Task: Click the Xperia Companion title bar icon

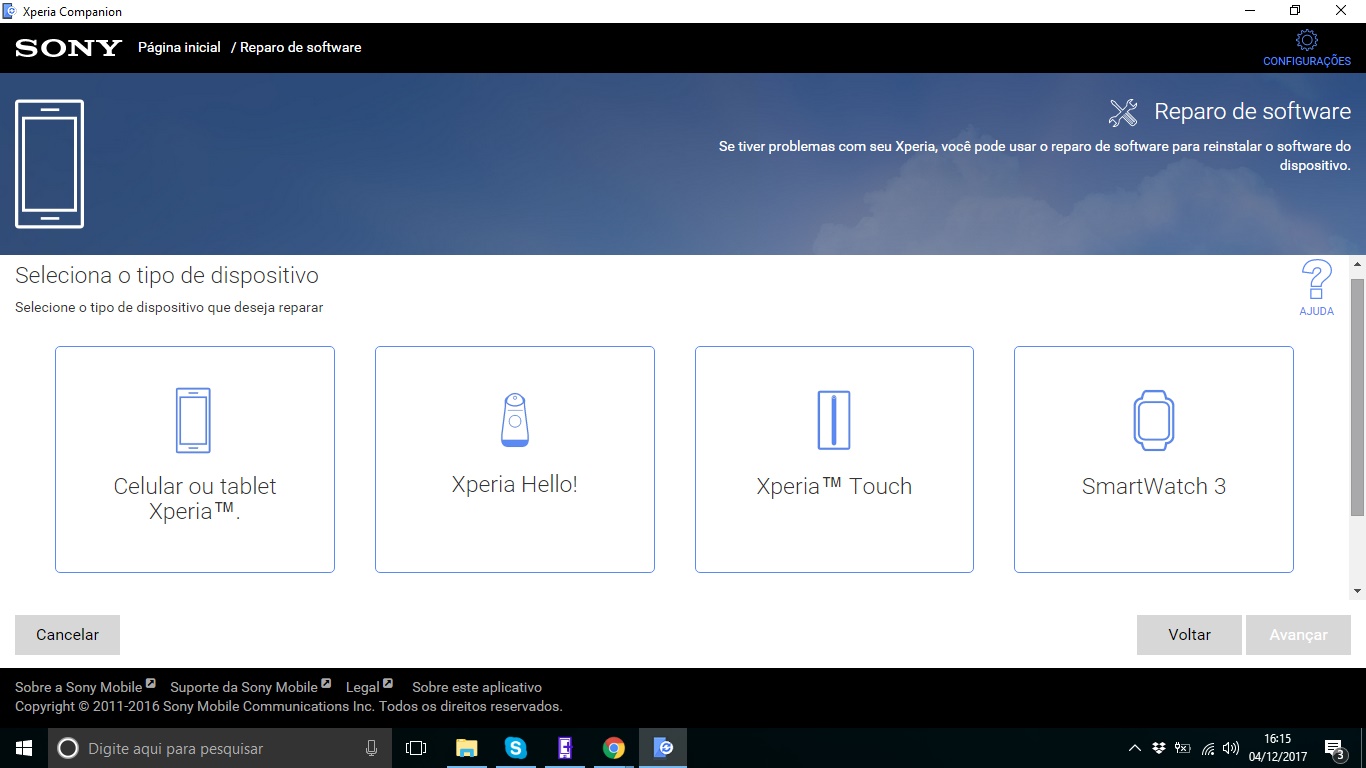Action: coord(9,11)
